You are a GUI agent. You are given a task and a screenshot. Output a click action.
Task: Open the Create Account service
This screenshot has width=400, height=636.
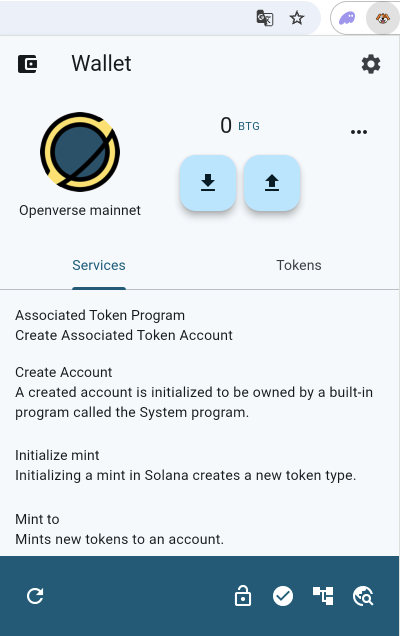coord(194,392)
